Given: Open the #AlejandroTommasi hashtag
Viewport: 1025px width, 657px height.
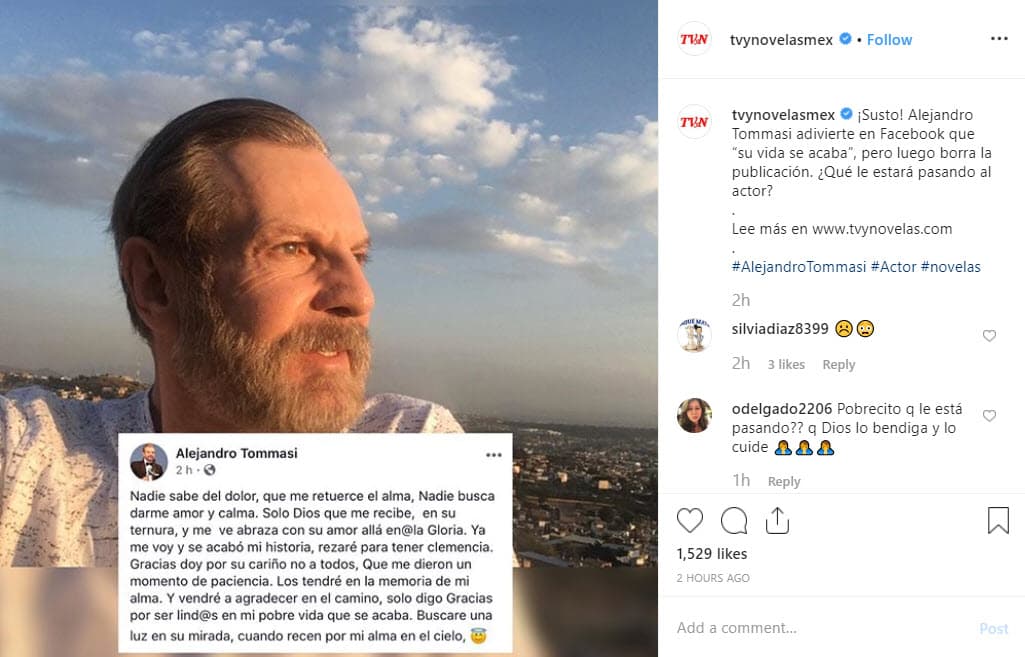Looking at the screenshot, I should point(796,267).
